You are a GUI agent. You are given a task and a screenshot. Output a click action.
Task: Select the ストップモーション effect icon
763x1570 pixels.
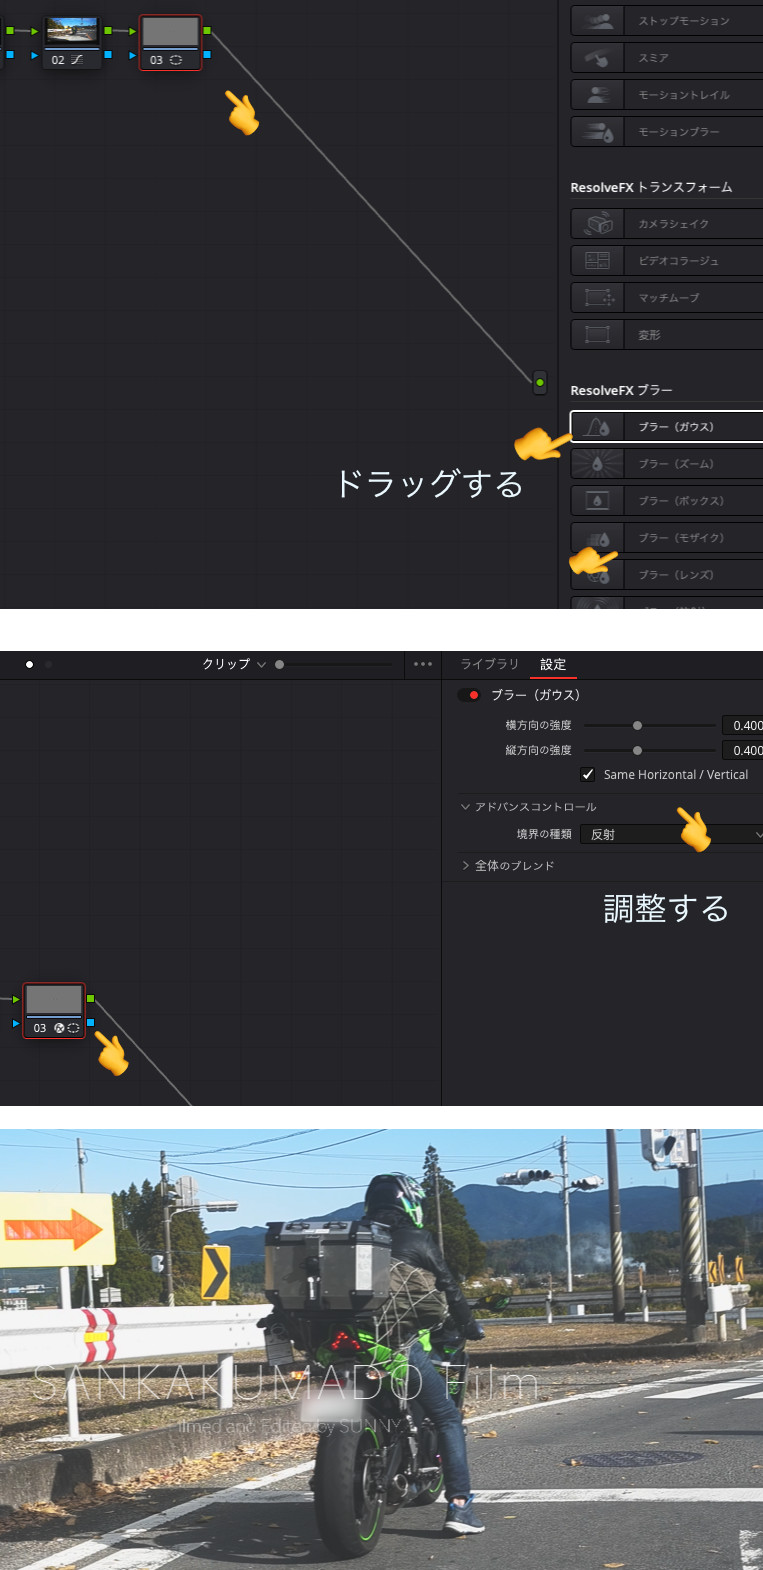[598, 21]
